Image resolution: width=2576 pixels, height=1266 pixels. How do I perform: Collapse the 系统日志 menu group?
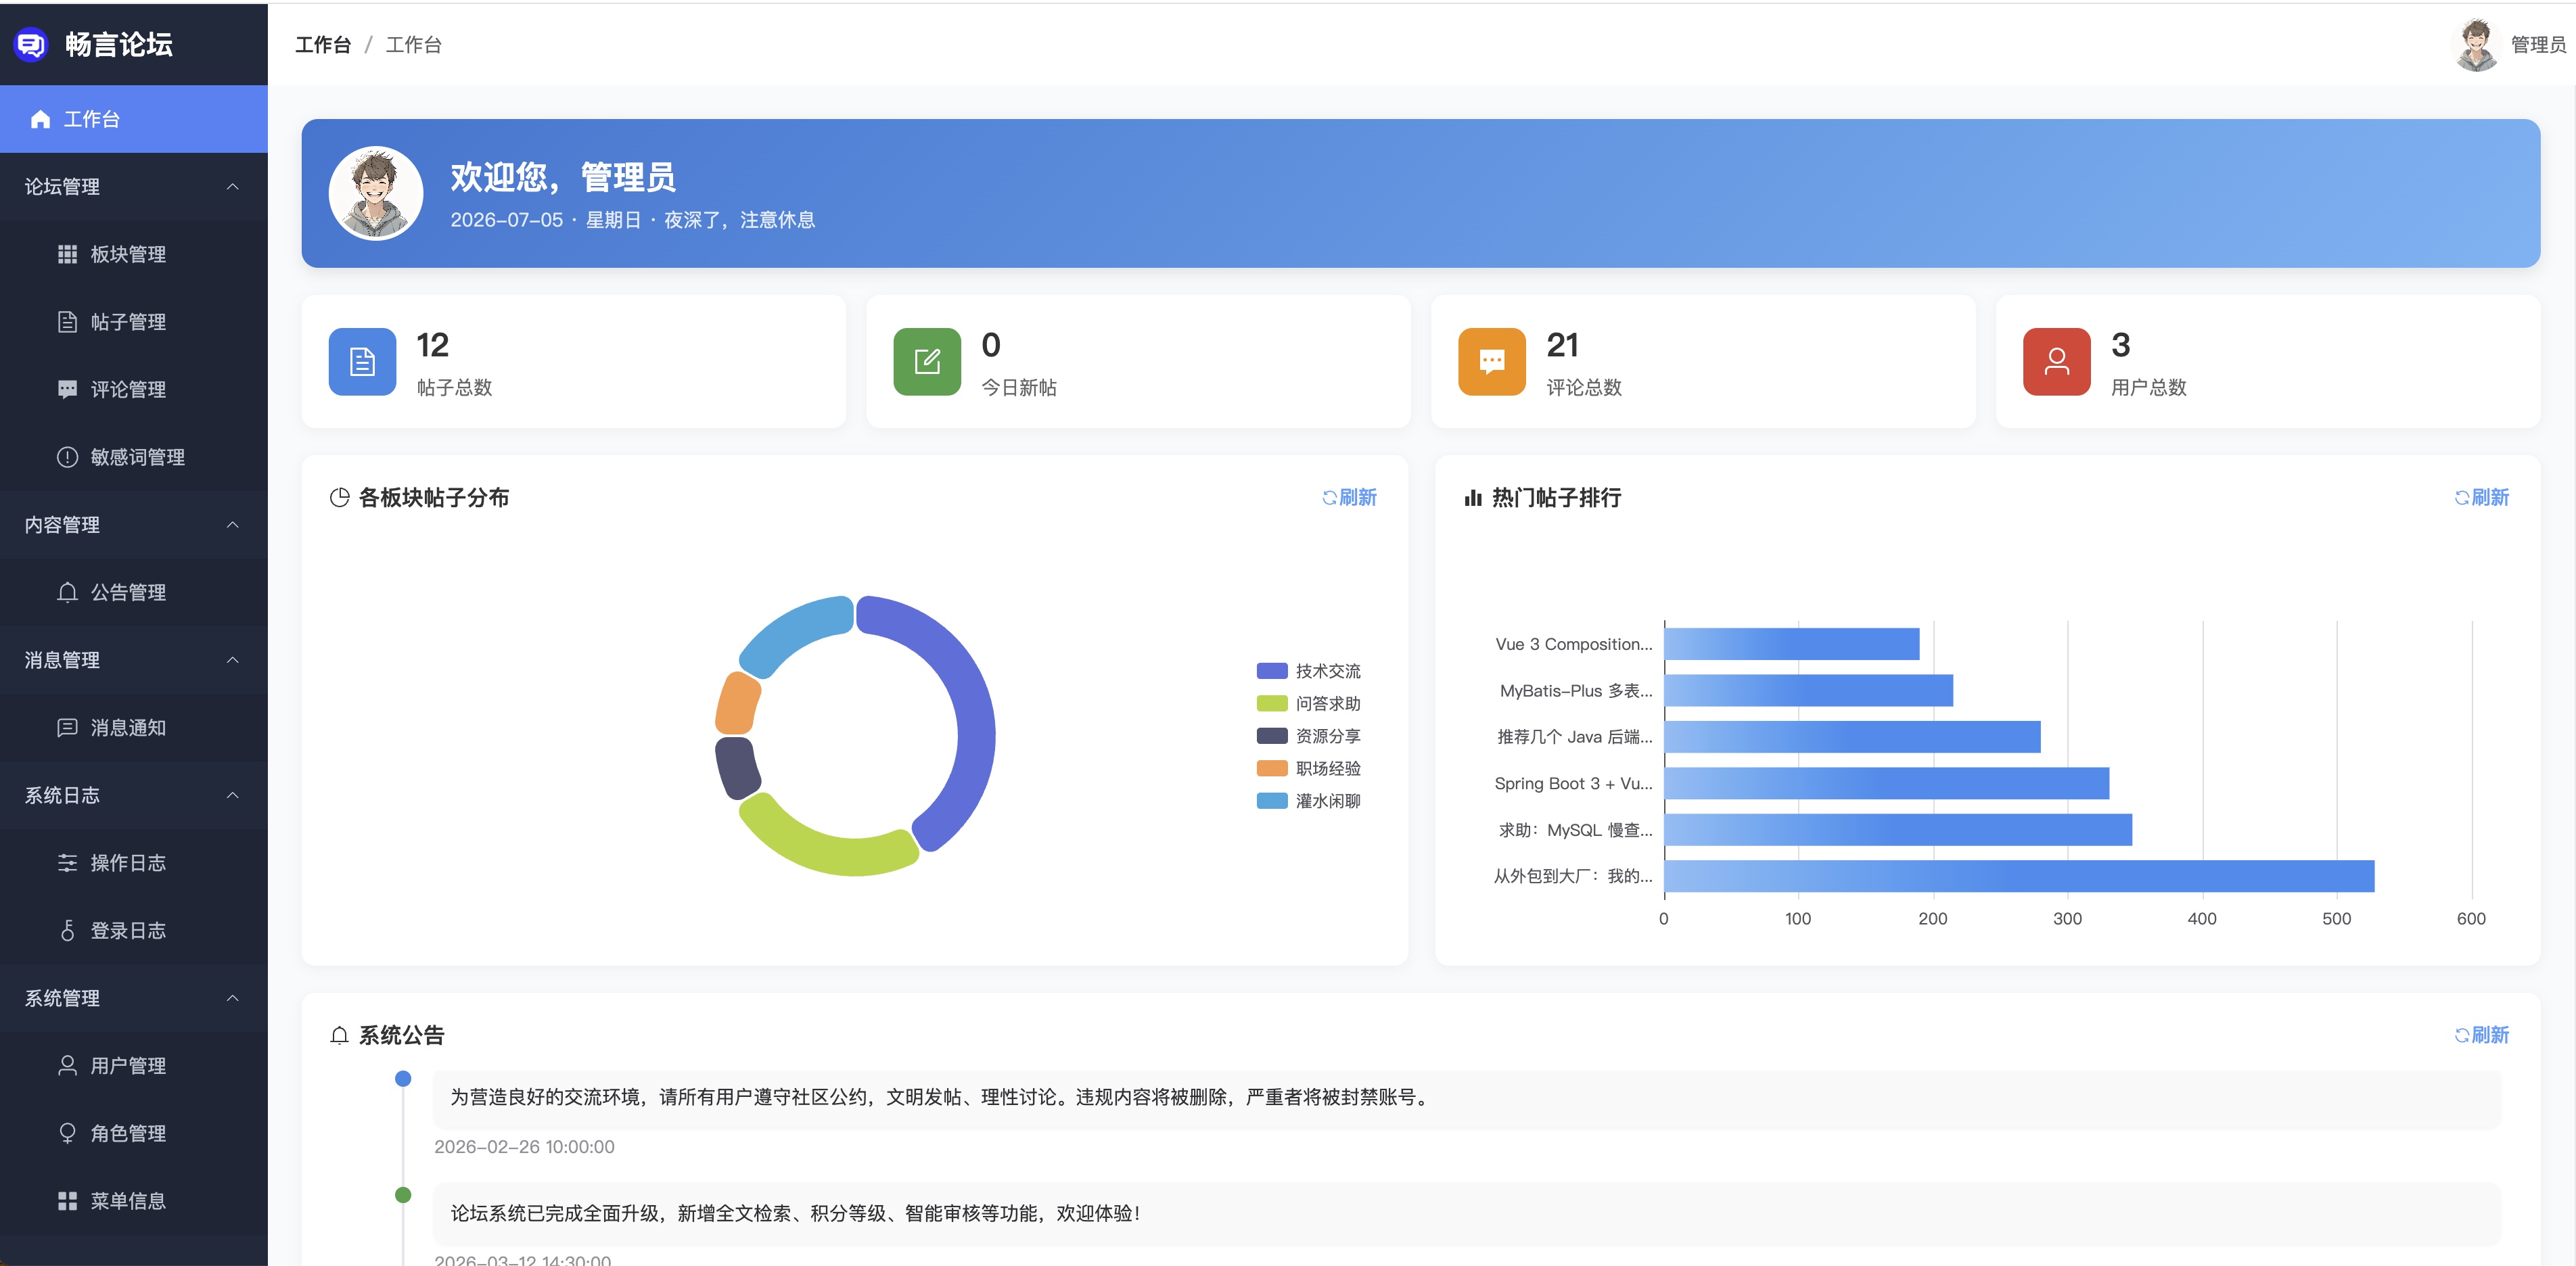(x=134, y=795)
